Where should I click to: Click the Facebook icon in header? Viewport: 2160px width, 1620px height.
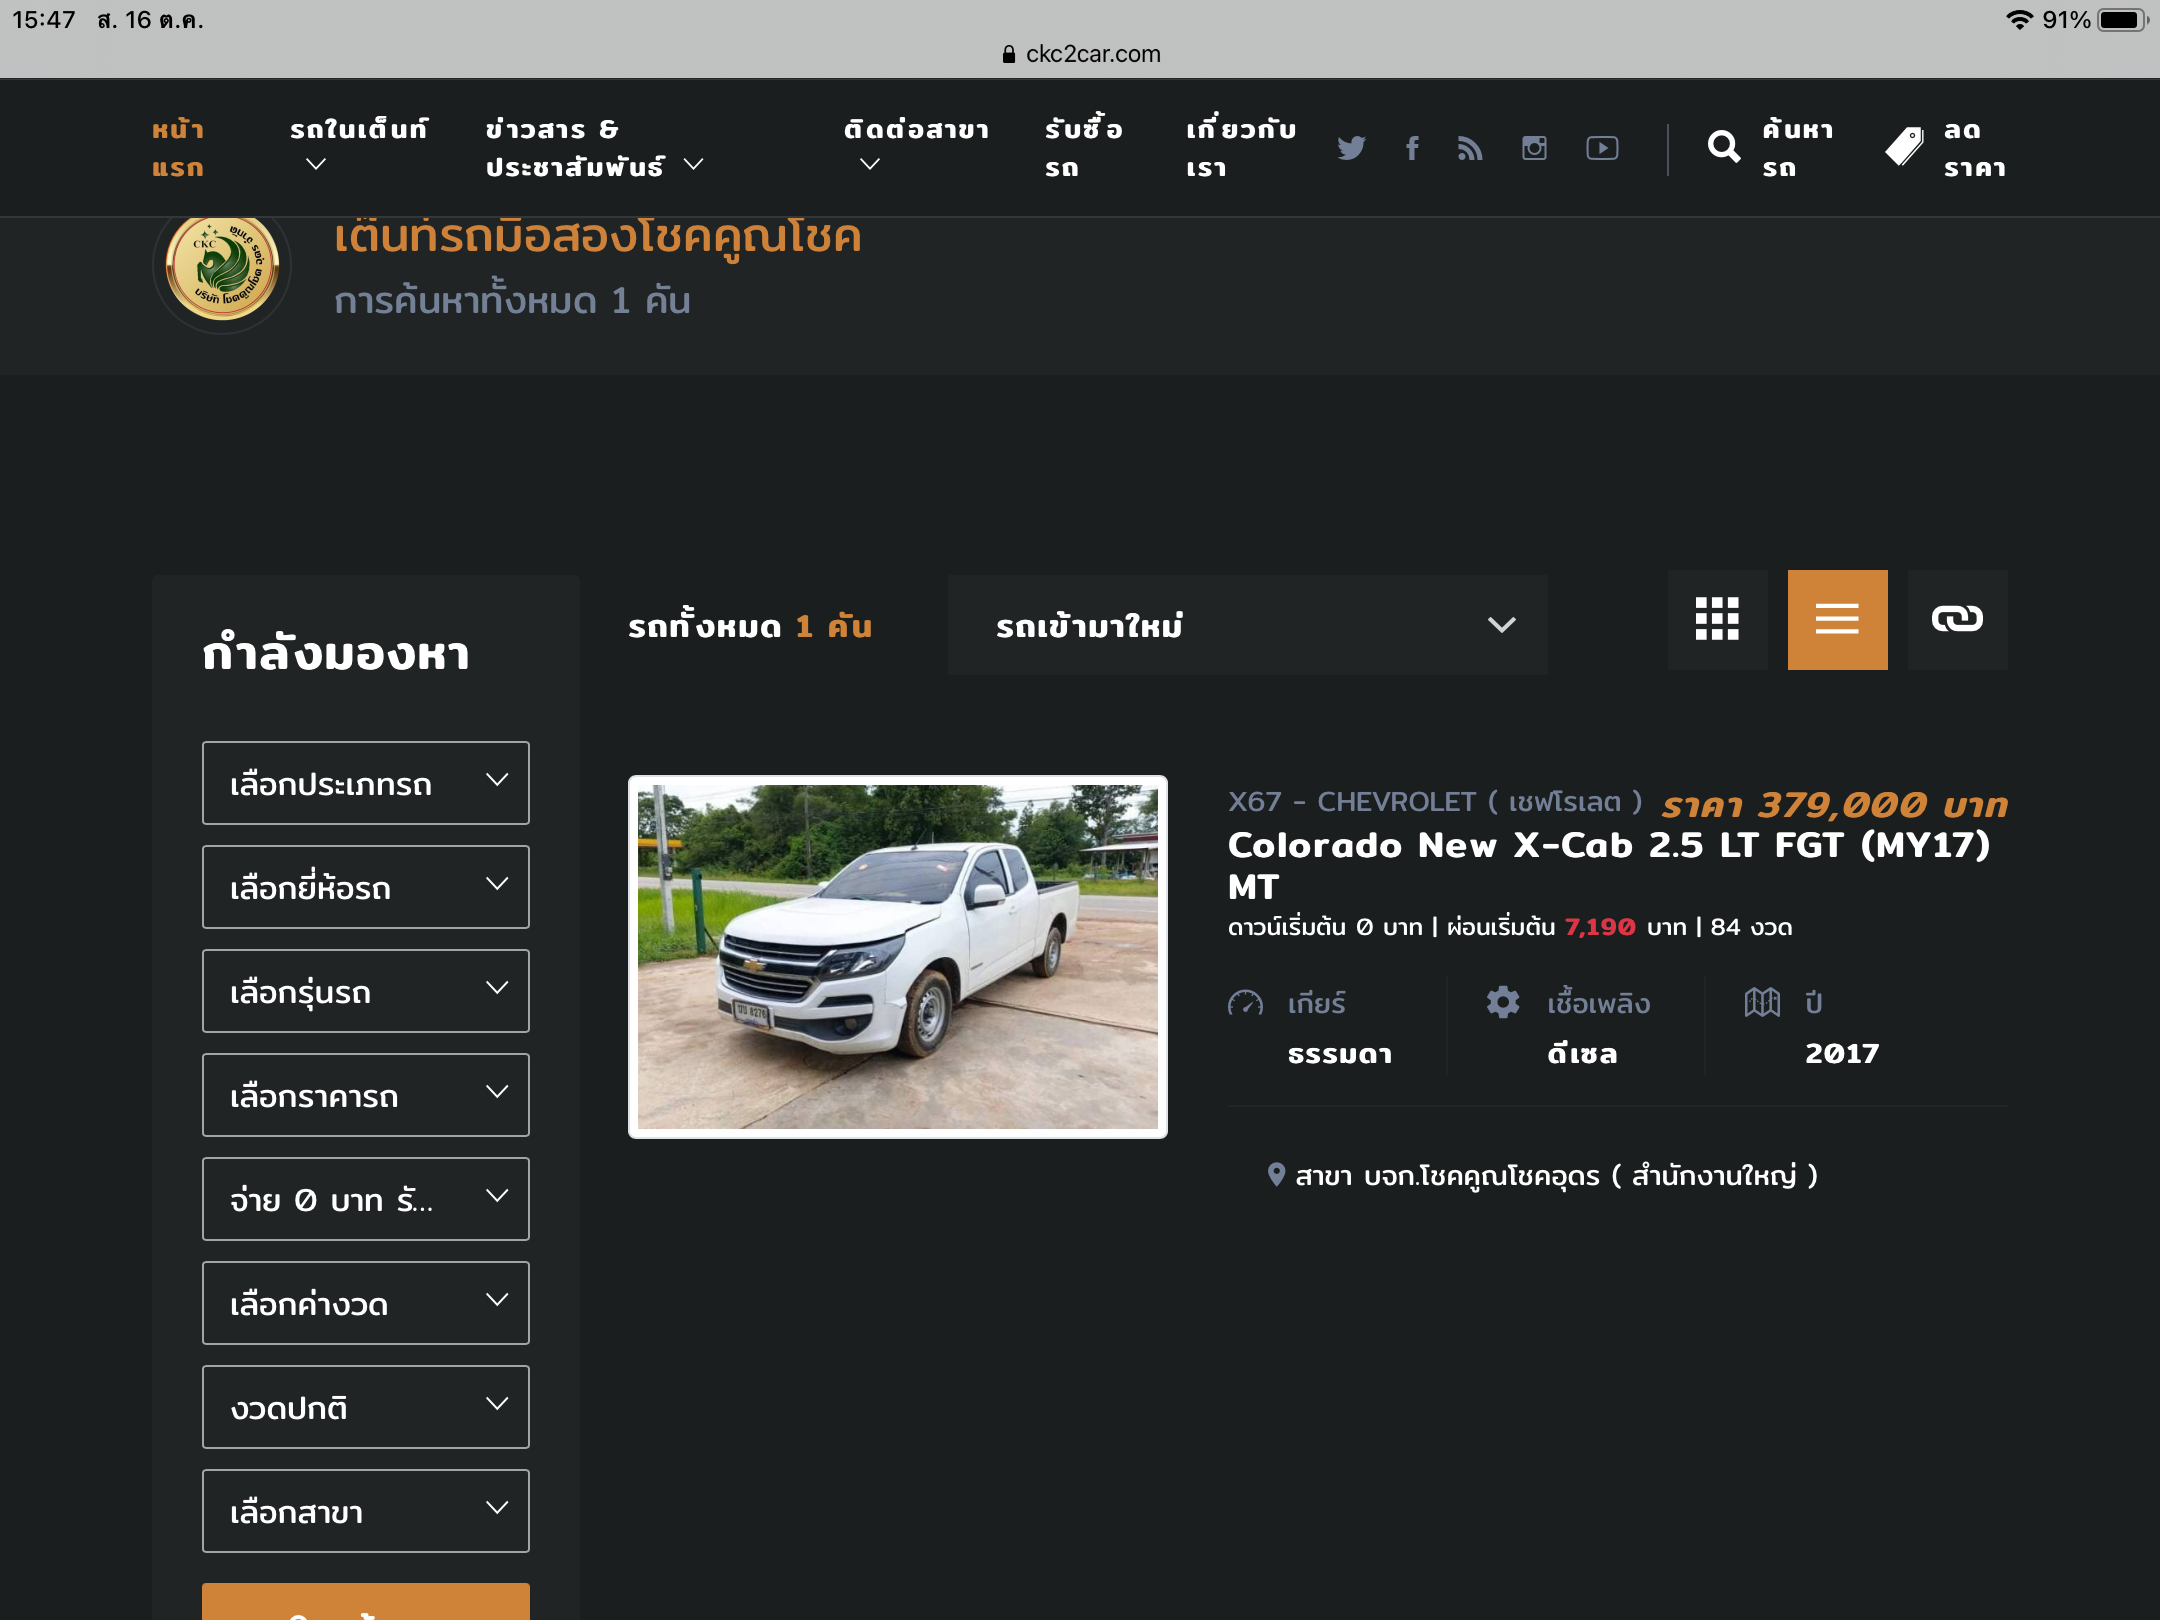pos(1412,148)
